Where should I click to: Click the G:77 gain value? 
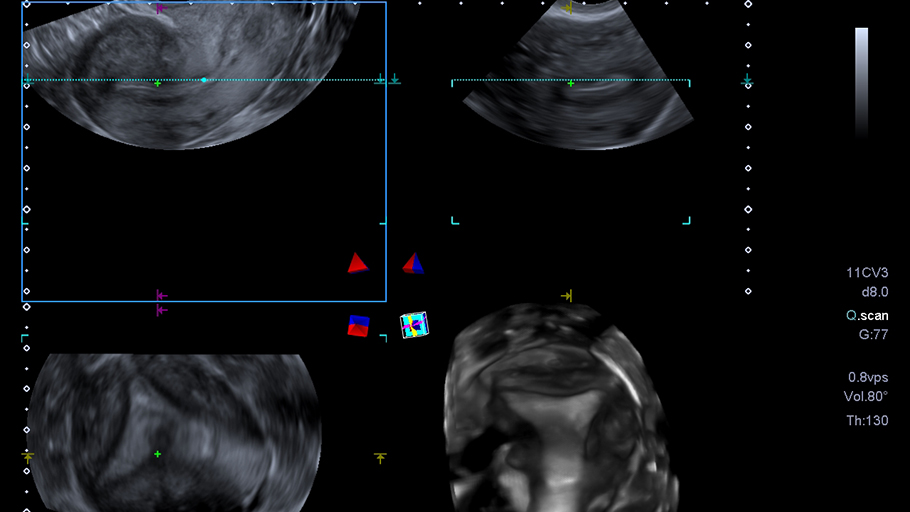coord(873,334)
